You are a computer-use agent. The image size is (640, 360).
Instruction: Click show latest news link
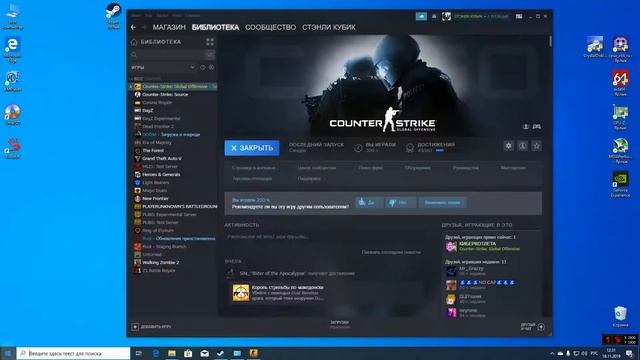[391, 252]
